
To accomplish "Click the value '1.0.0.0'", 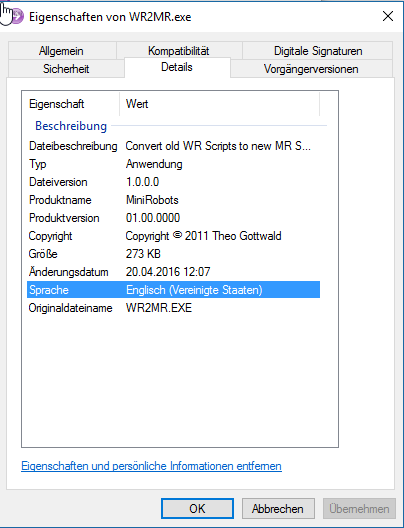I will [x=142, y=182].
